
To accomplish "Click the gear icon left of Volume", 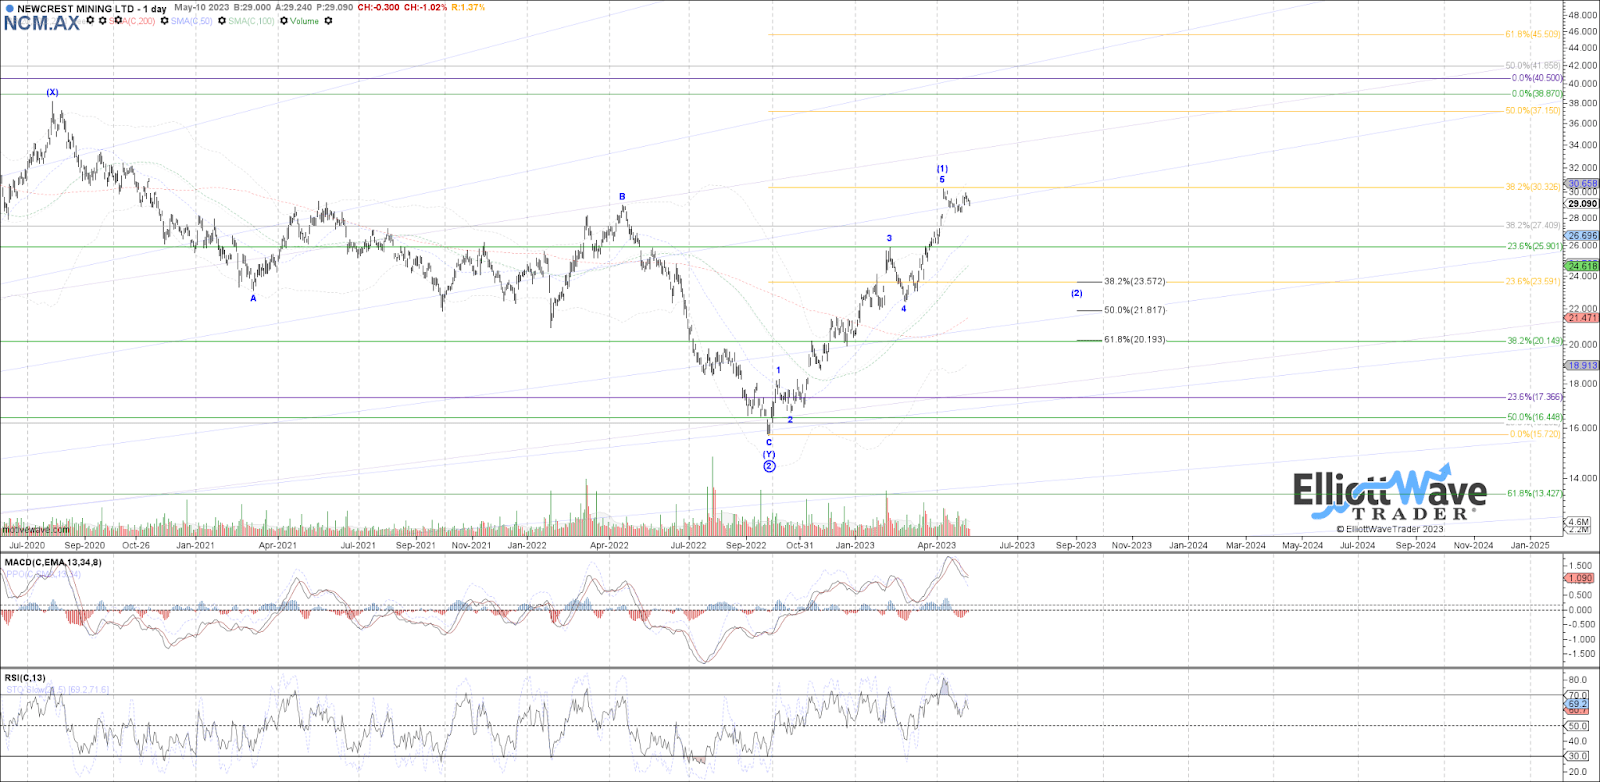I will (284, 21).
